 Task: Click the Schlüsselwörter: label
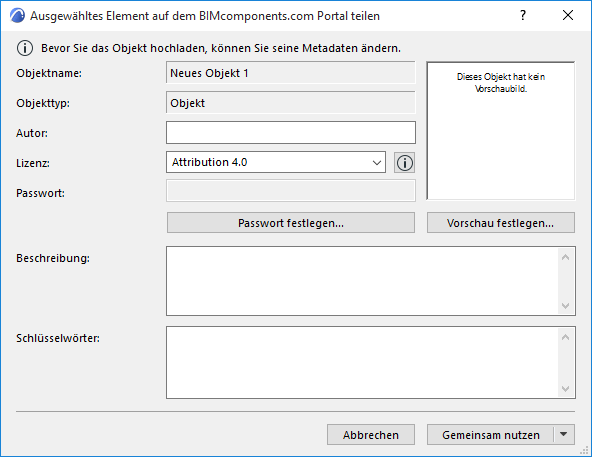[58, 338]
